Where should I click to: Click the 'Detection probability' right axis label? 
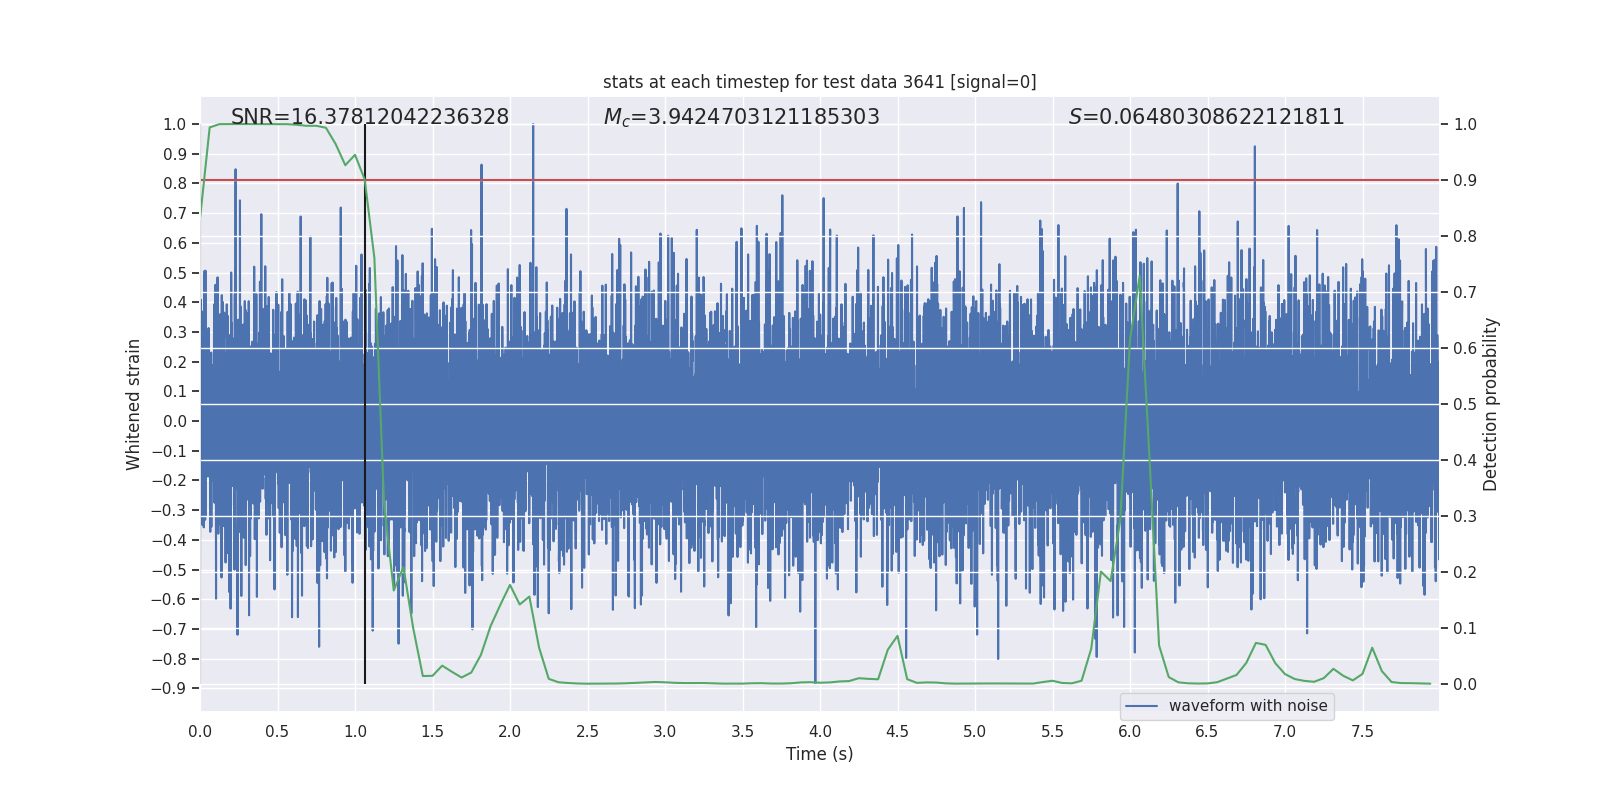coord(1491,404)
